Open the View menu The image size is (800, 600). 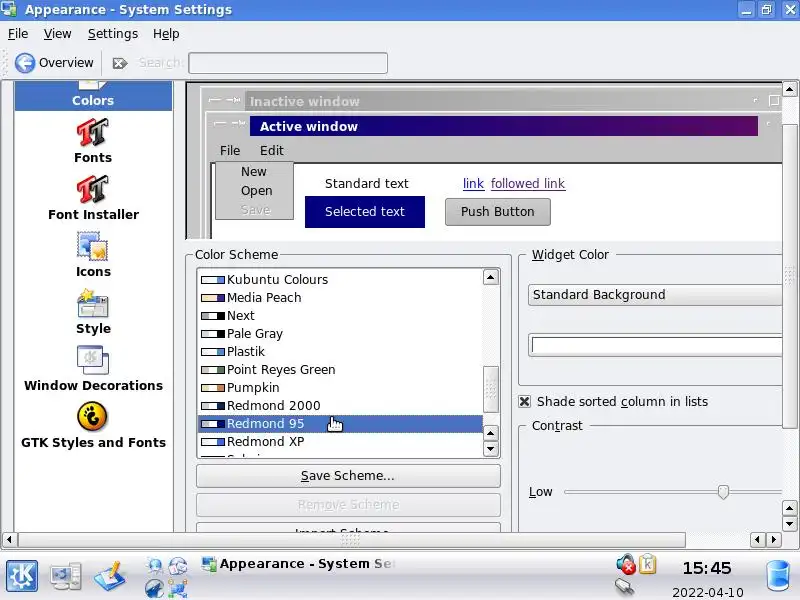point(57,34)
